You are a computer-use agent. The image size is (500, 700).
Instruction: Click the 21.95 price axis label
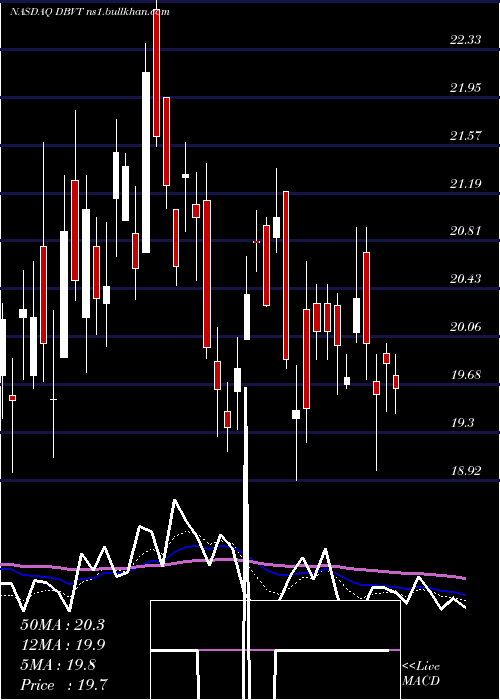point(466,88)
